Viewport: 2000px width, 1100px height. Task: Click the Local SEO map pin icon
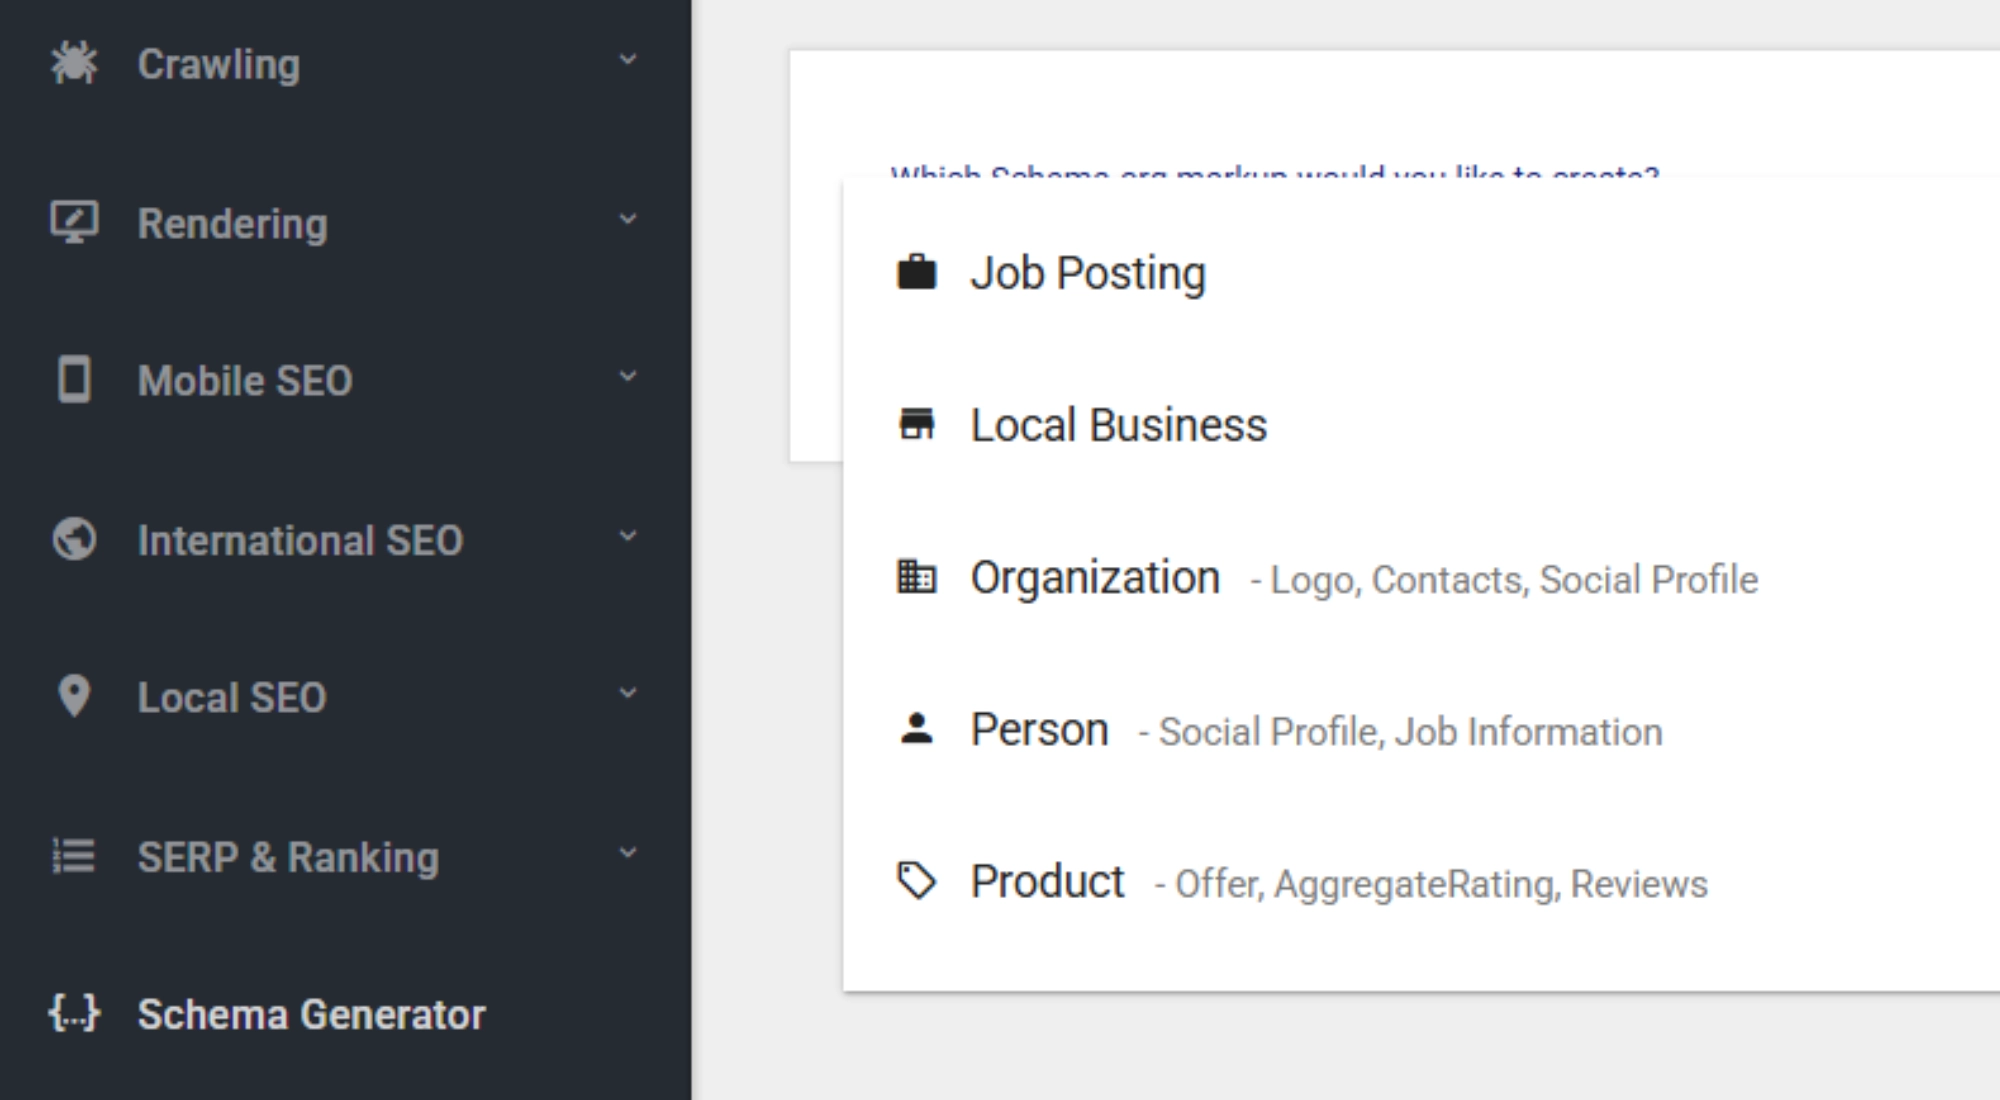[x=75, y=696]
